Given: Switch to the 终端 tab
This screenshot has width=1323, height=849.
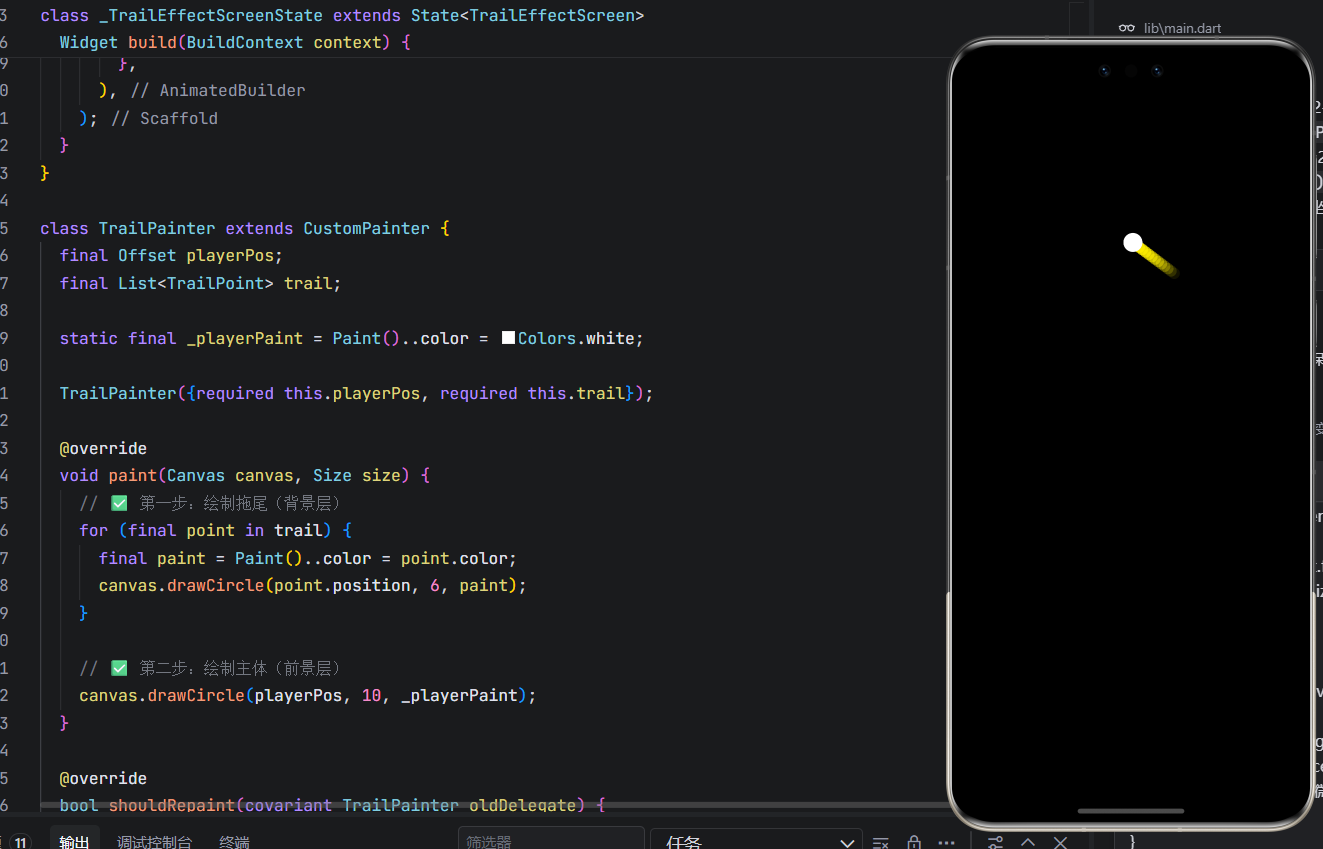Looking at the screenshot, I should tap(234, 842).
